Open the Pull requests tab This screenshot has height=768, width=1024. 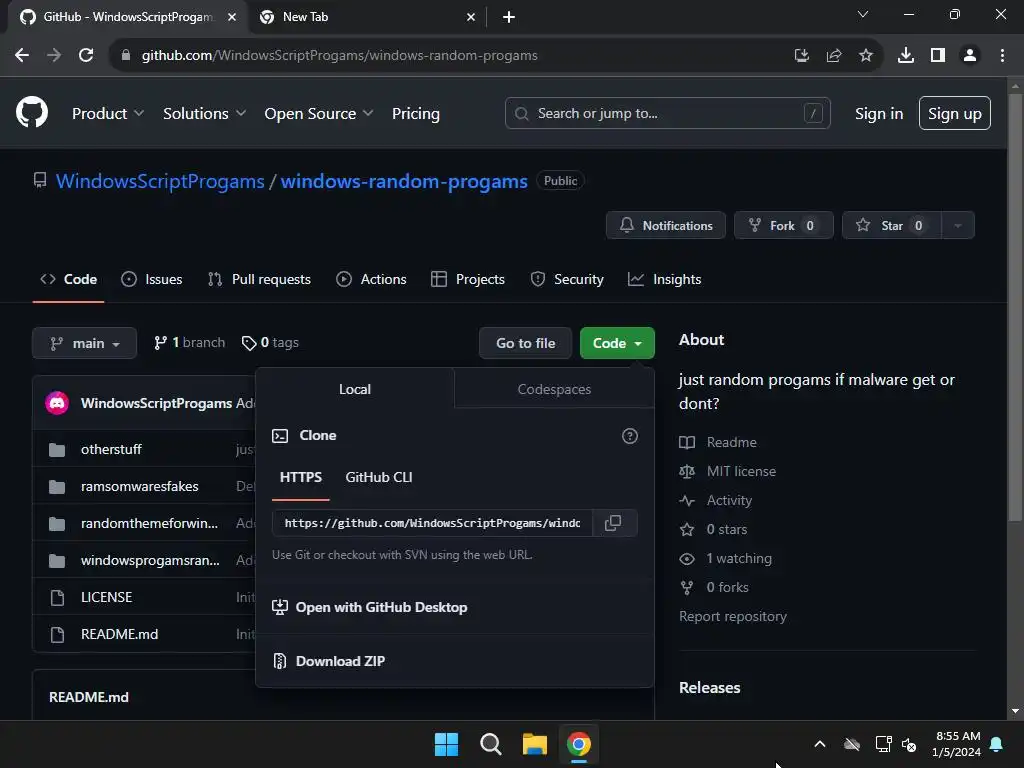(x=259, y=280)
